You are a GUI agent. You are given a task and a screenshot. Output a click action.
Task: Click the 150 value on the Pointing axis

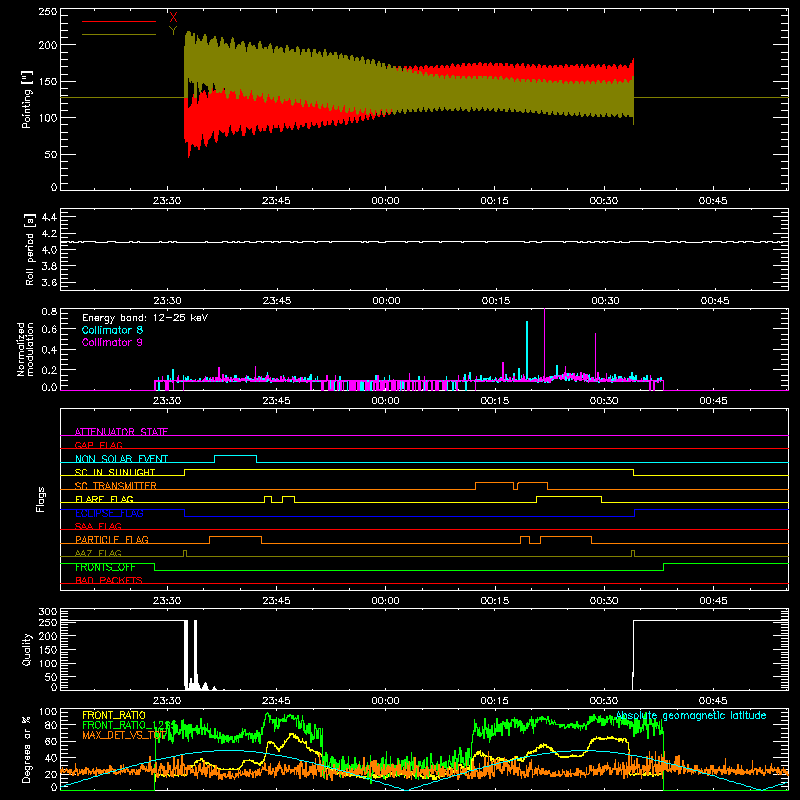click(x=48, y=82)
